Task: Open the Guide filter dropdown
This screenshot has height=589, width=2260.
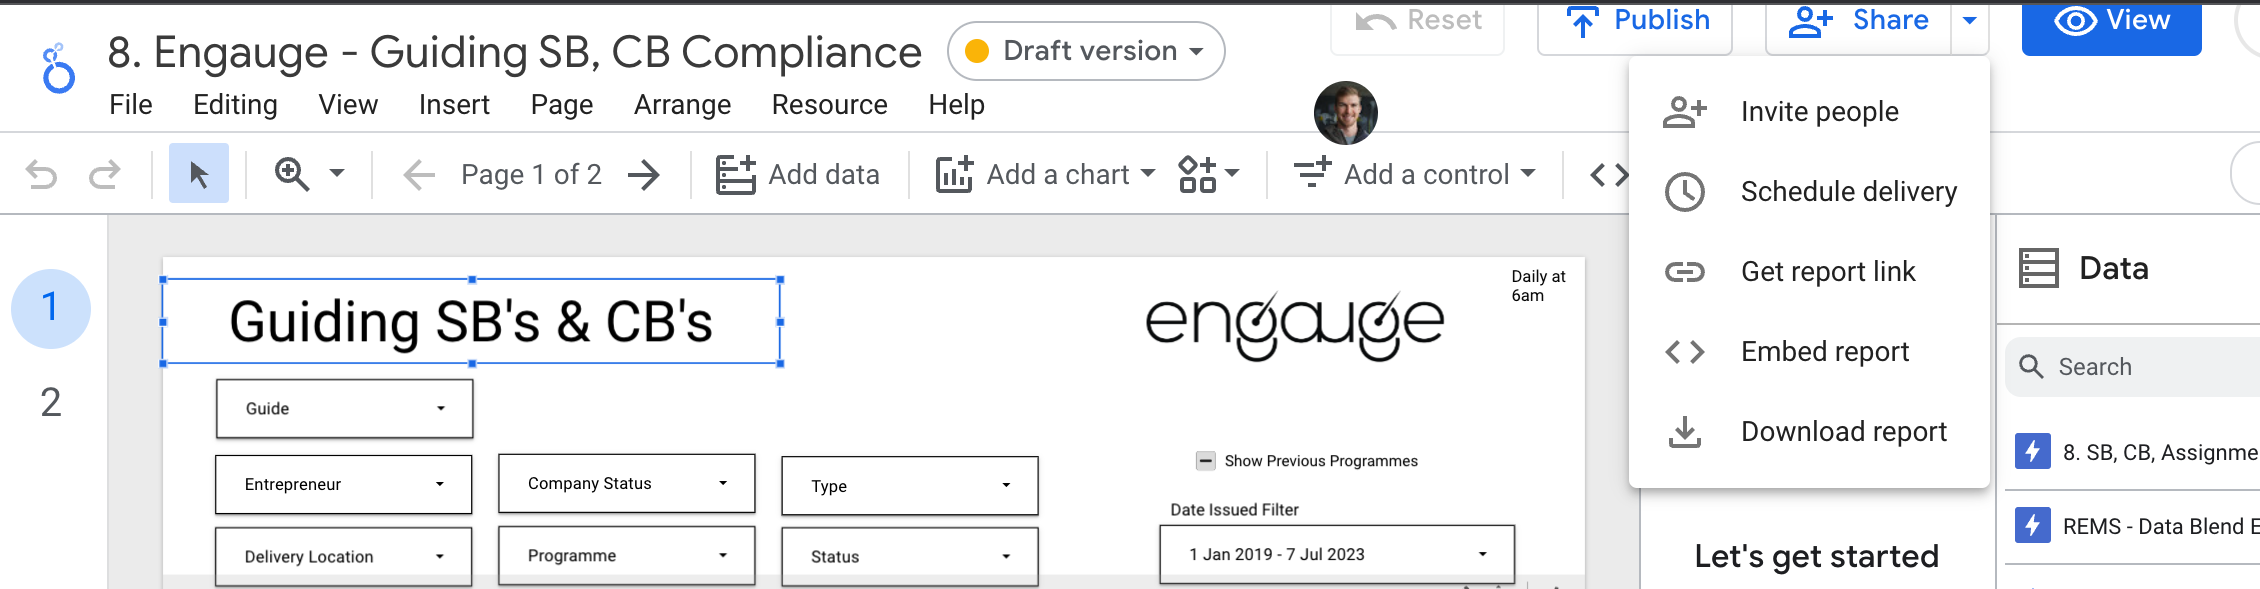Action: coord(344,408)
